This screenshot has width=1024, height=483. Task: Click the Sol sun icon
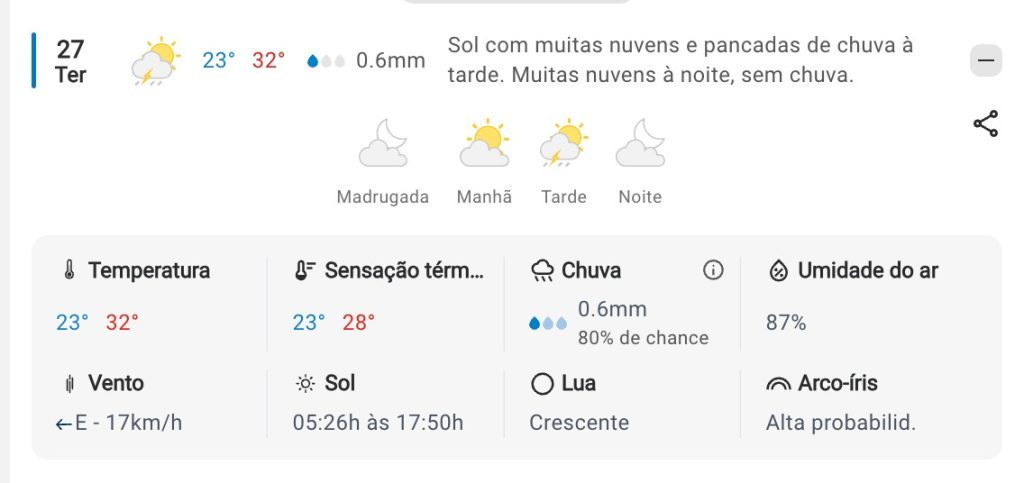305,384
